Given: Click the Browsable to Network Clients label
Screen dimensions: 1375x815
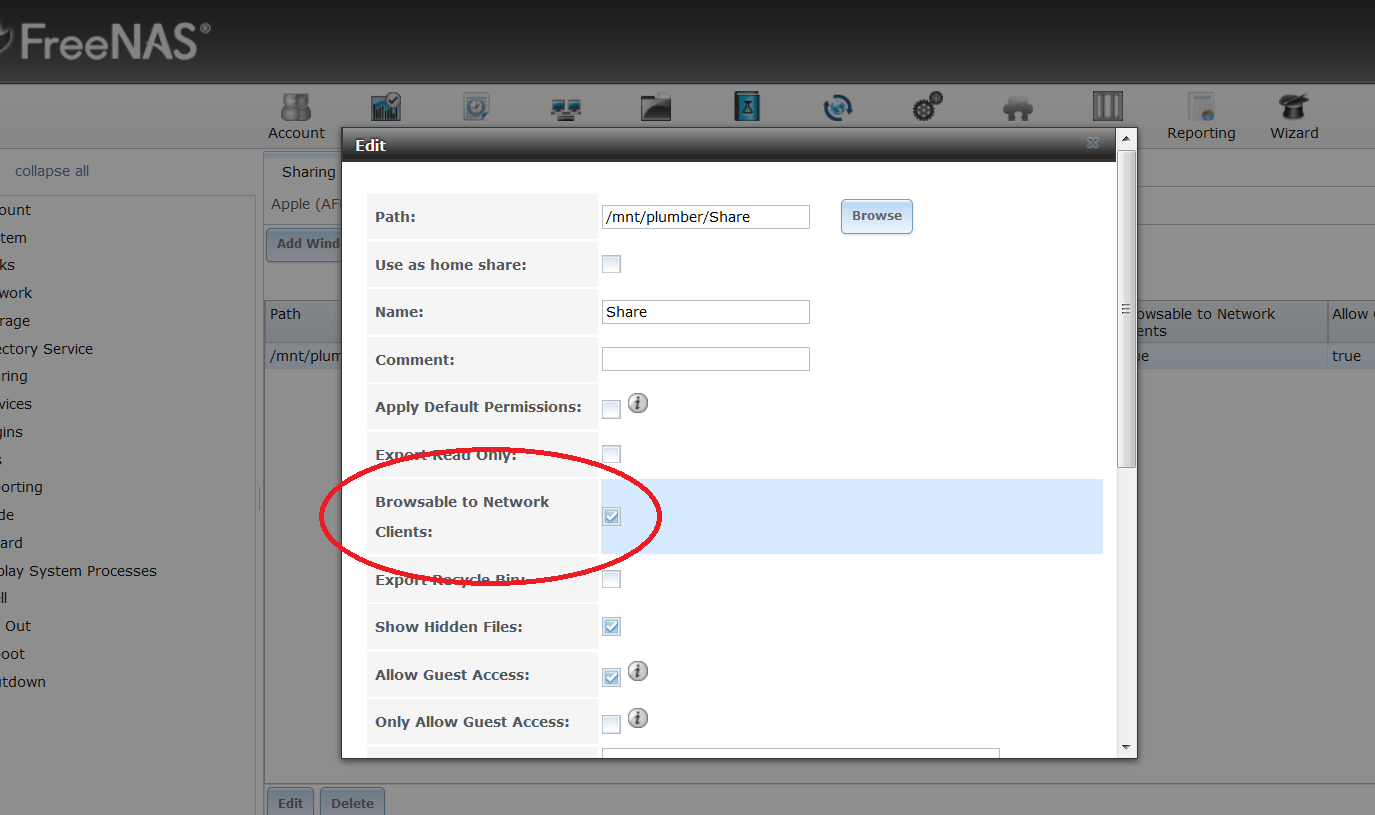Looking at the screenshot, I should (462, 516).
